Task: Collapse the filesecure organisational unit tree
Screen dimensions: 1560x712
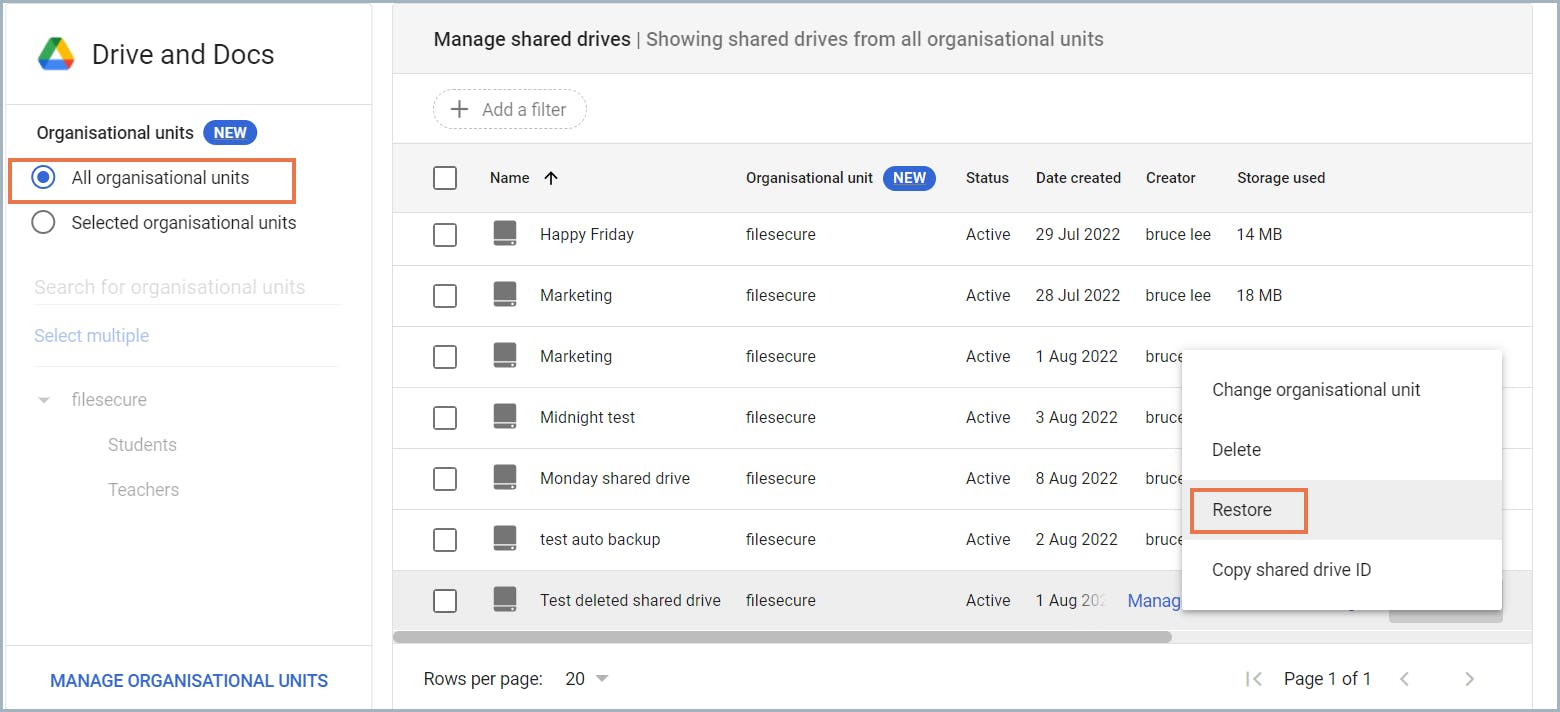Action: click(43, 400)
